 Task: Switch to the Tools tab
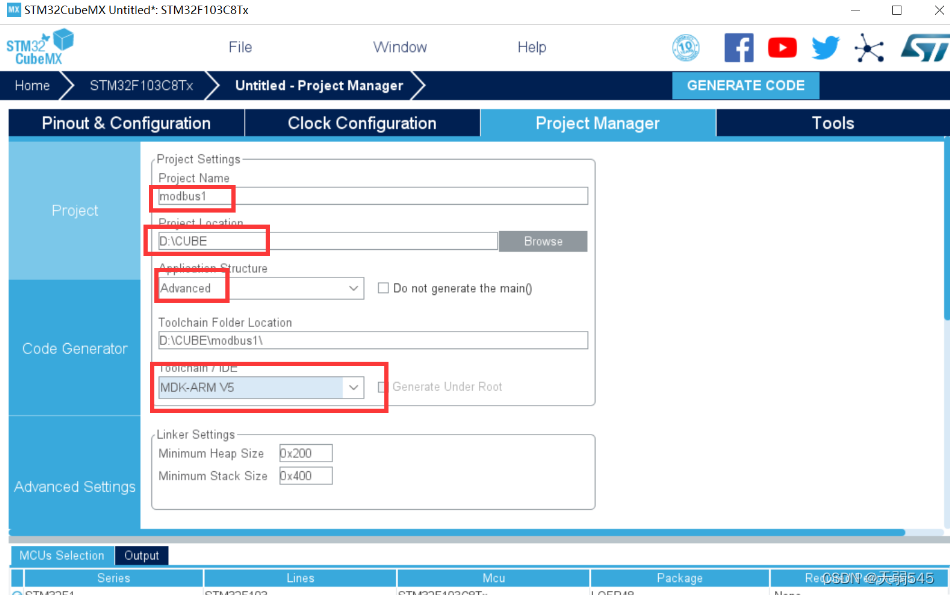tap(833, 123)
